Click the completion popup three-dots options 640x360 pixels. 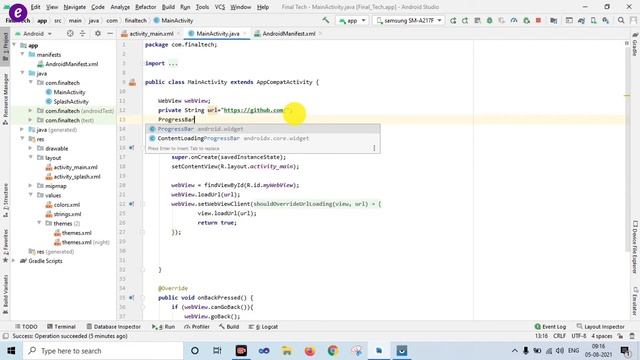(x=374, y=148)
